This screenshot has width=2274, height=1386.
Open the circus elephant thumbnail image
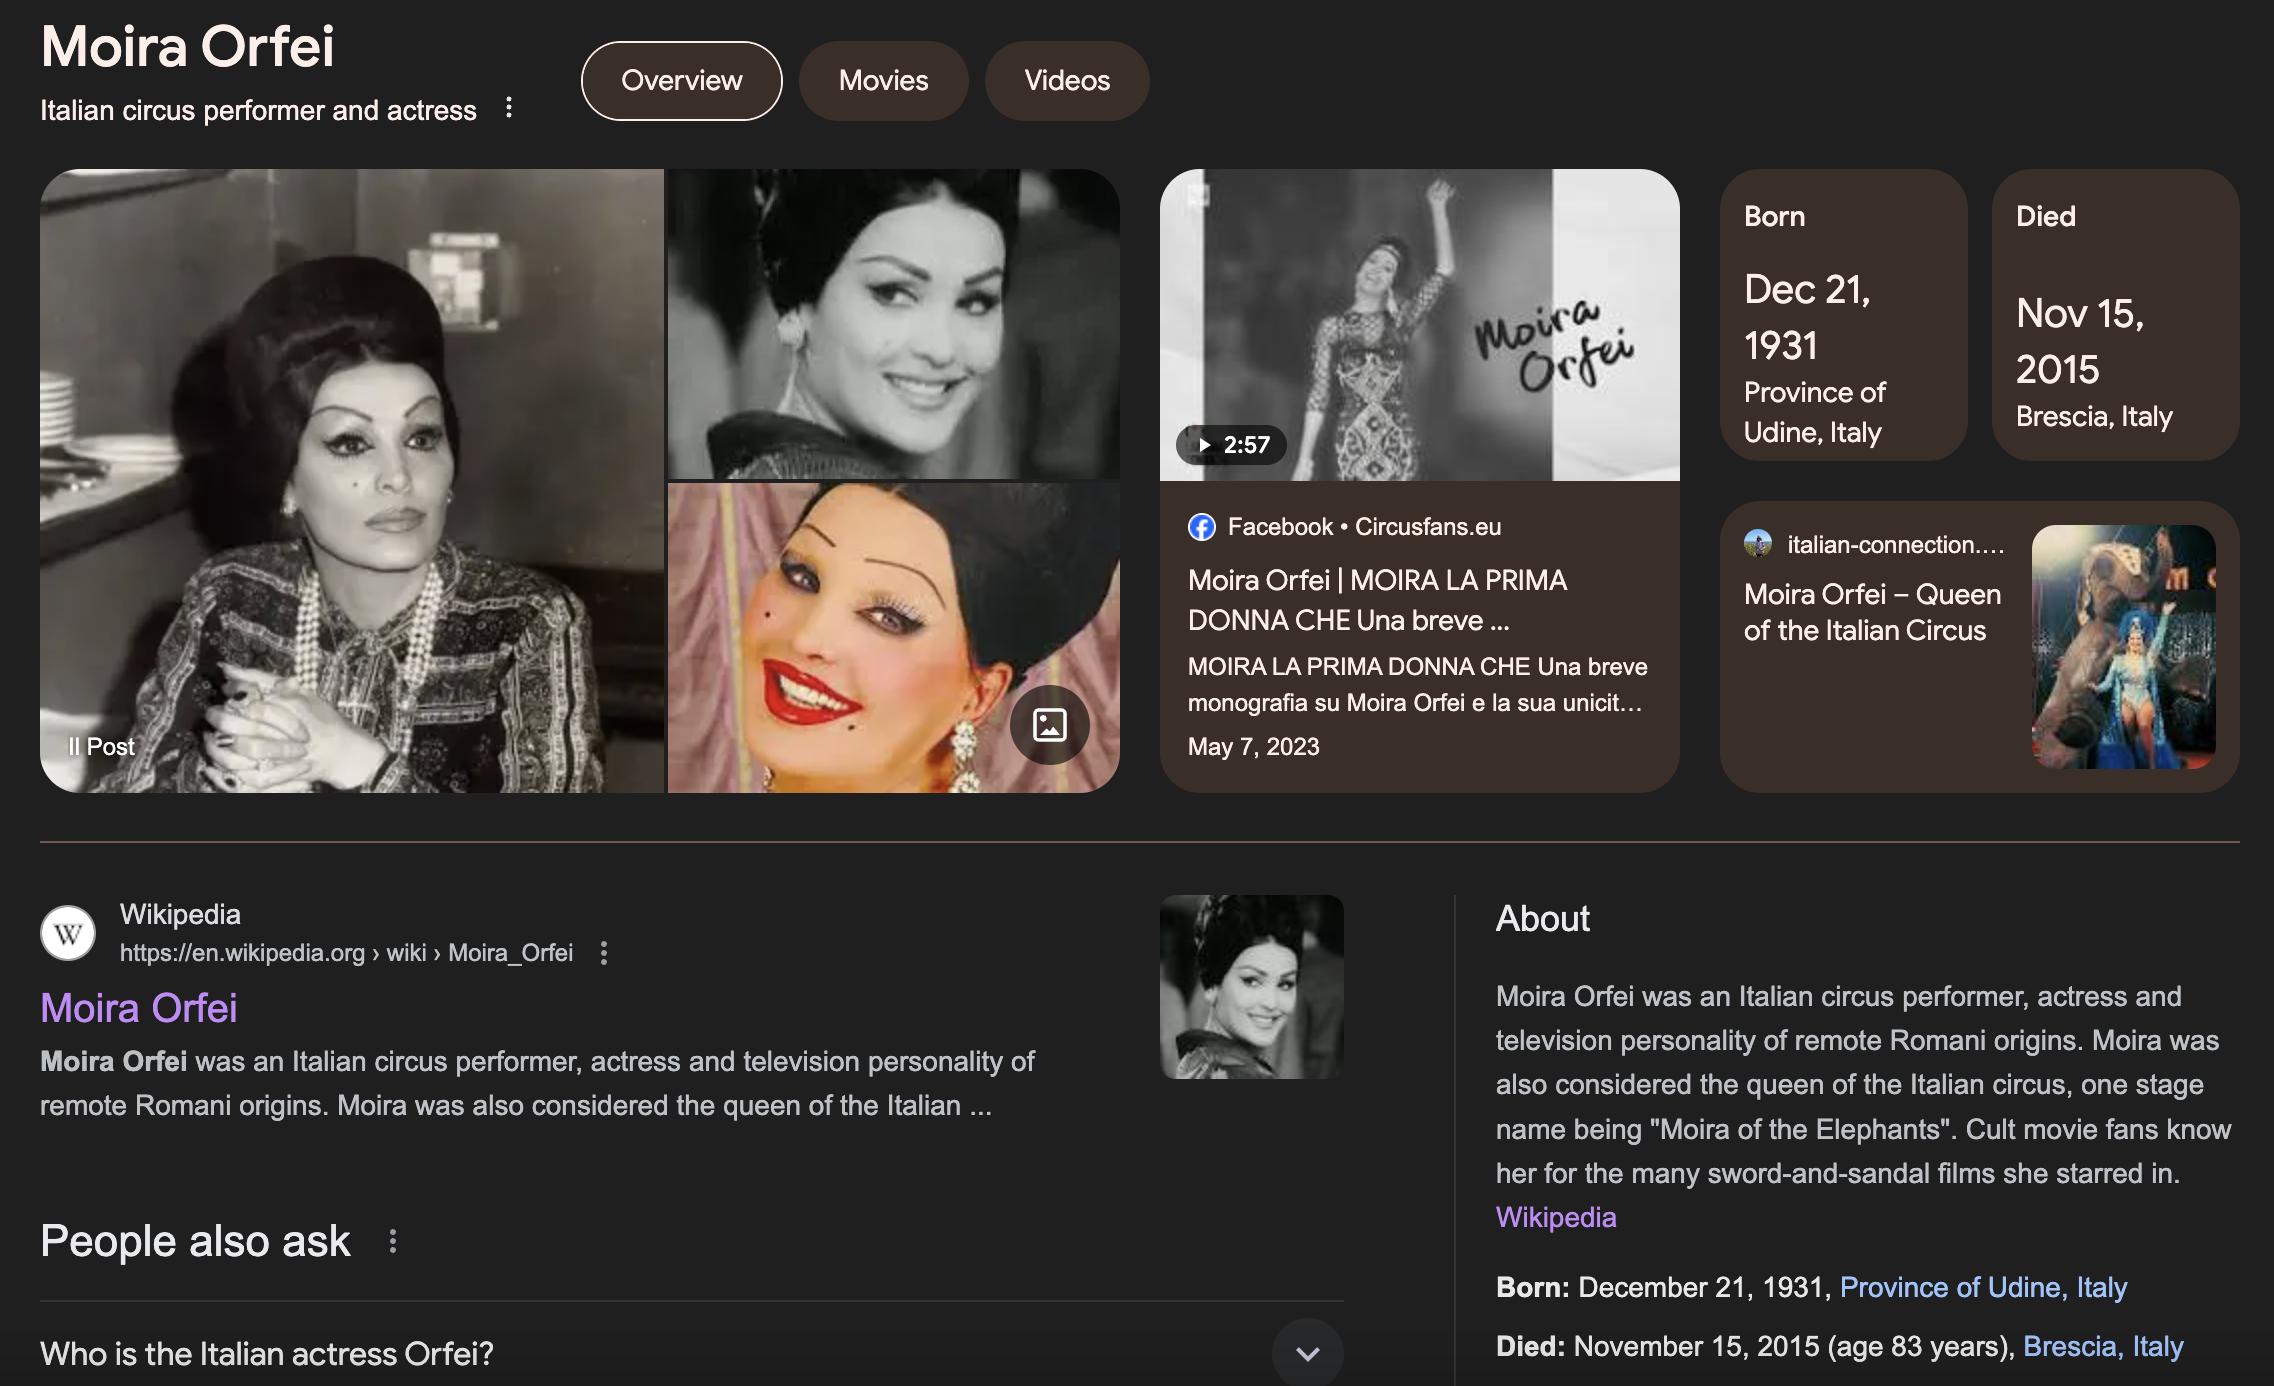click(2123, 646)
